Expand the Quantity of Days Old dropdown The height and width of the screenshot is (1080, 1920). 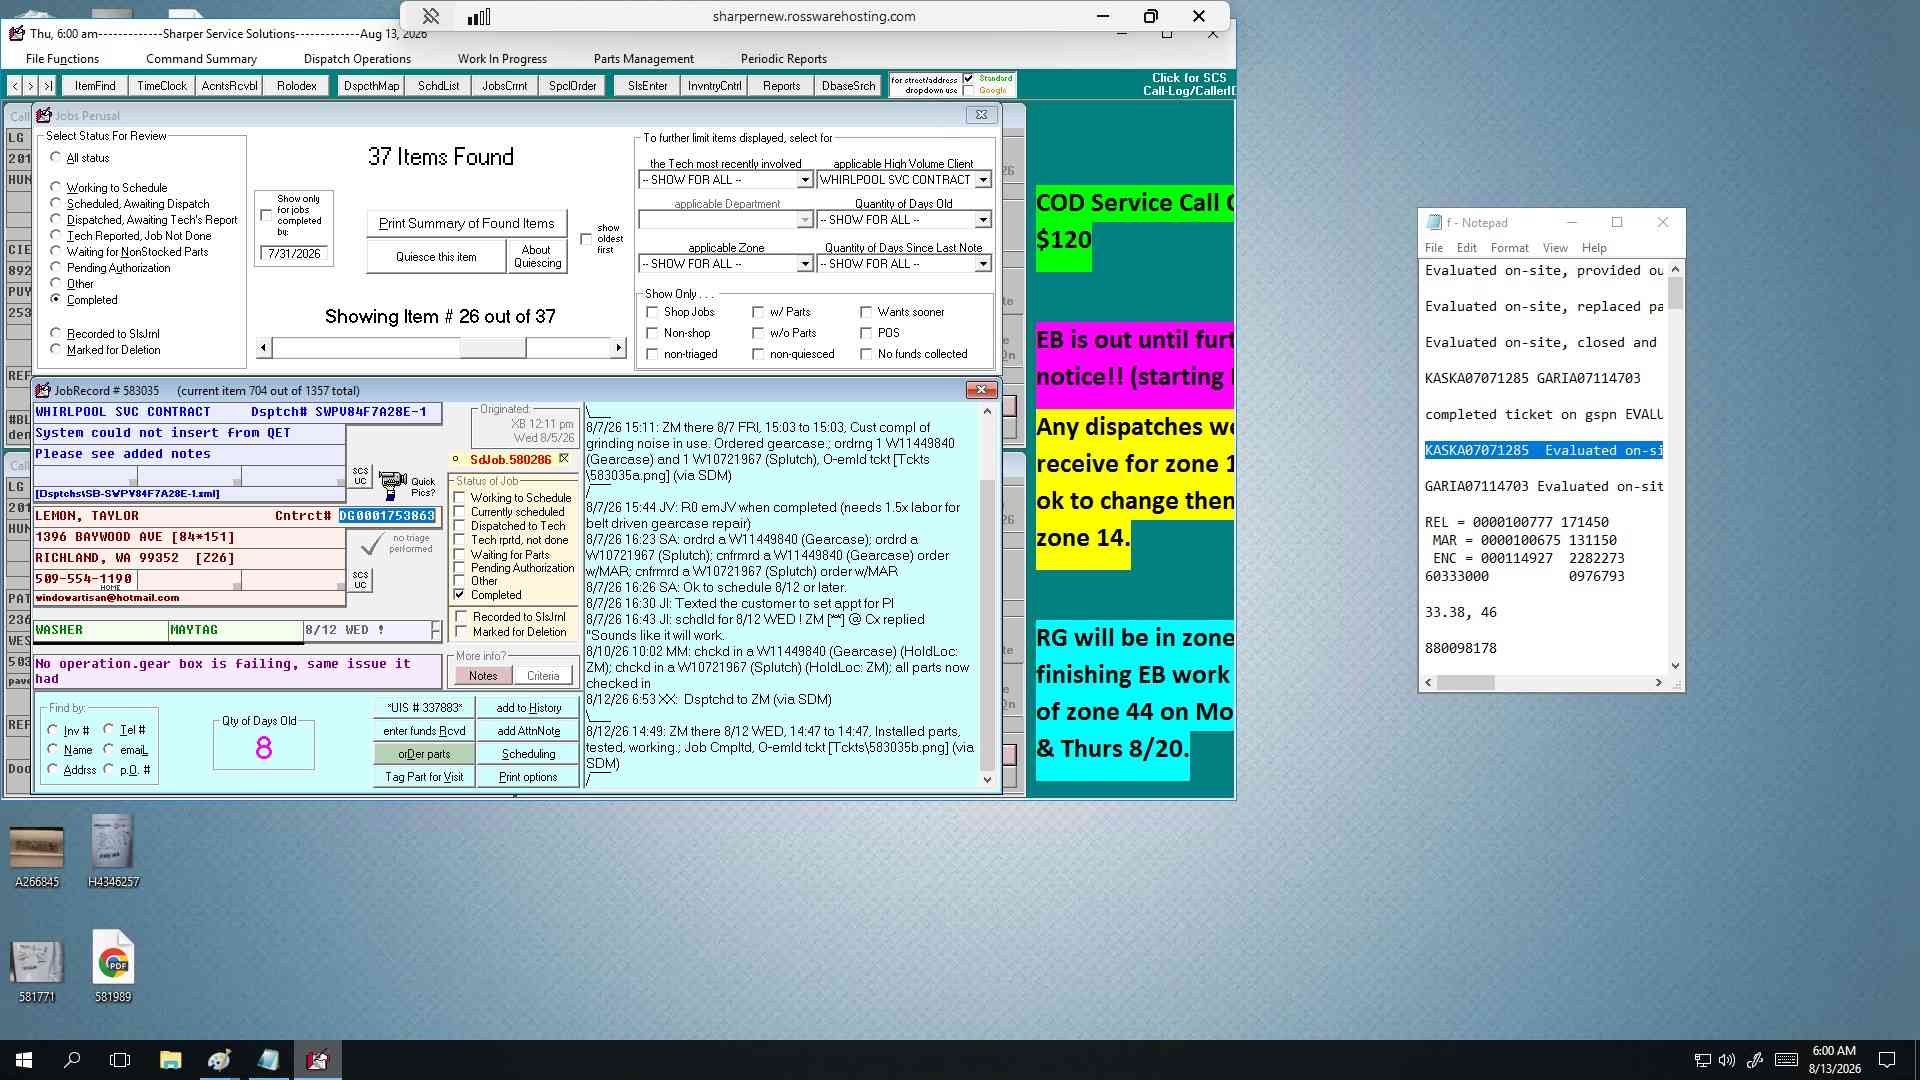point(983,220)
